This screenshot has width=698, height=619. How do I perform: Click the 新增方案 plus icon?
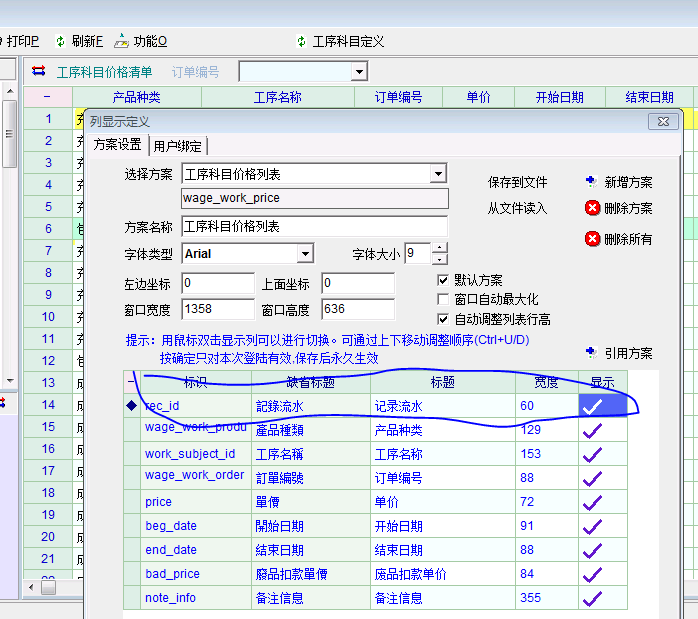point(592,182)
